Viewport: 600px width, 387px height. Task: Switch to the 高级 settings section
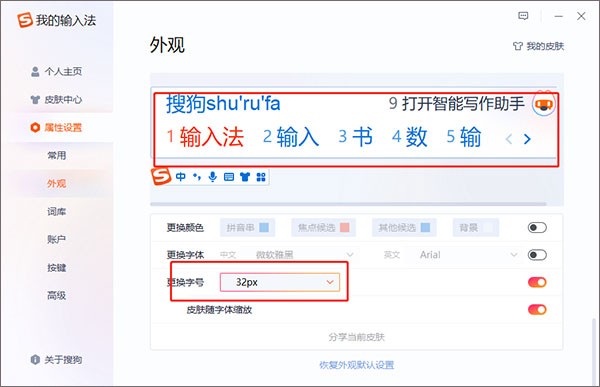[x=57, y=296]
